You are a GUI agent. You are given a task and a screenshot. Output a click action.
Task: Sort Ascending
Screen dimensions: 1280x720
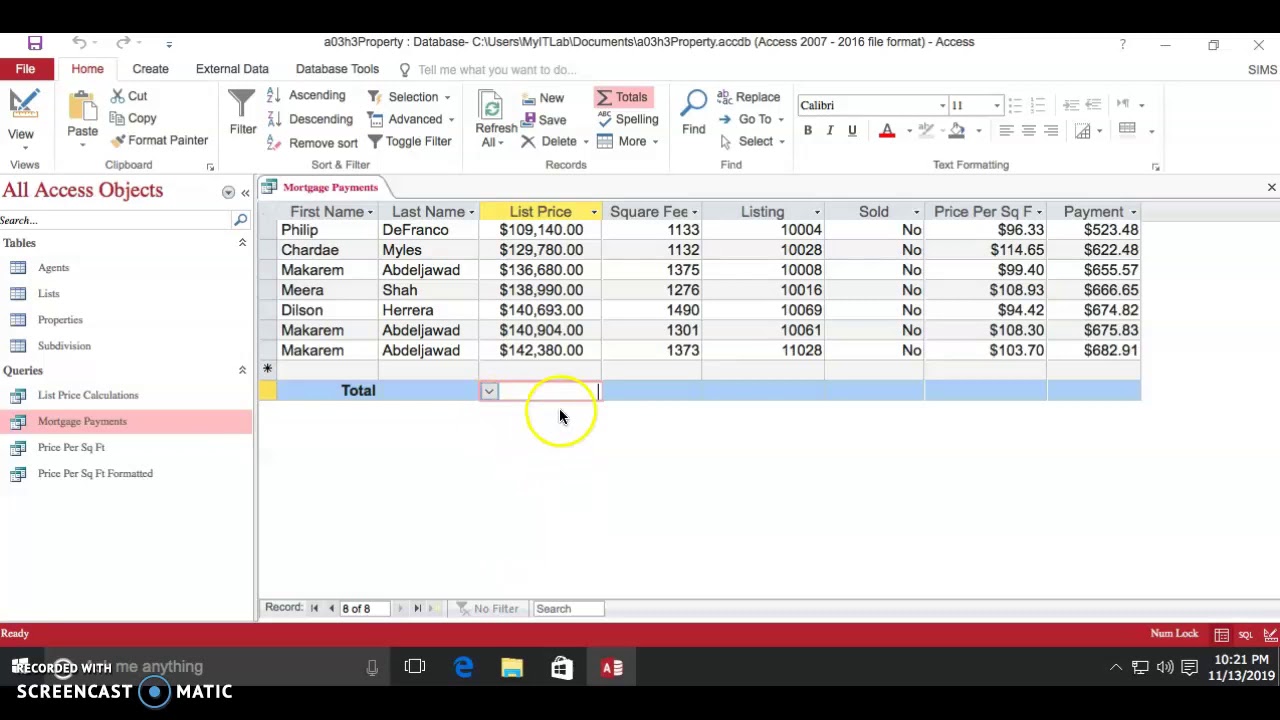[x=306, y=96]
